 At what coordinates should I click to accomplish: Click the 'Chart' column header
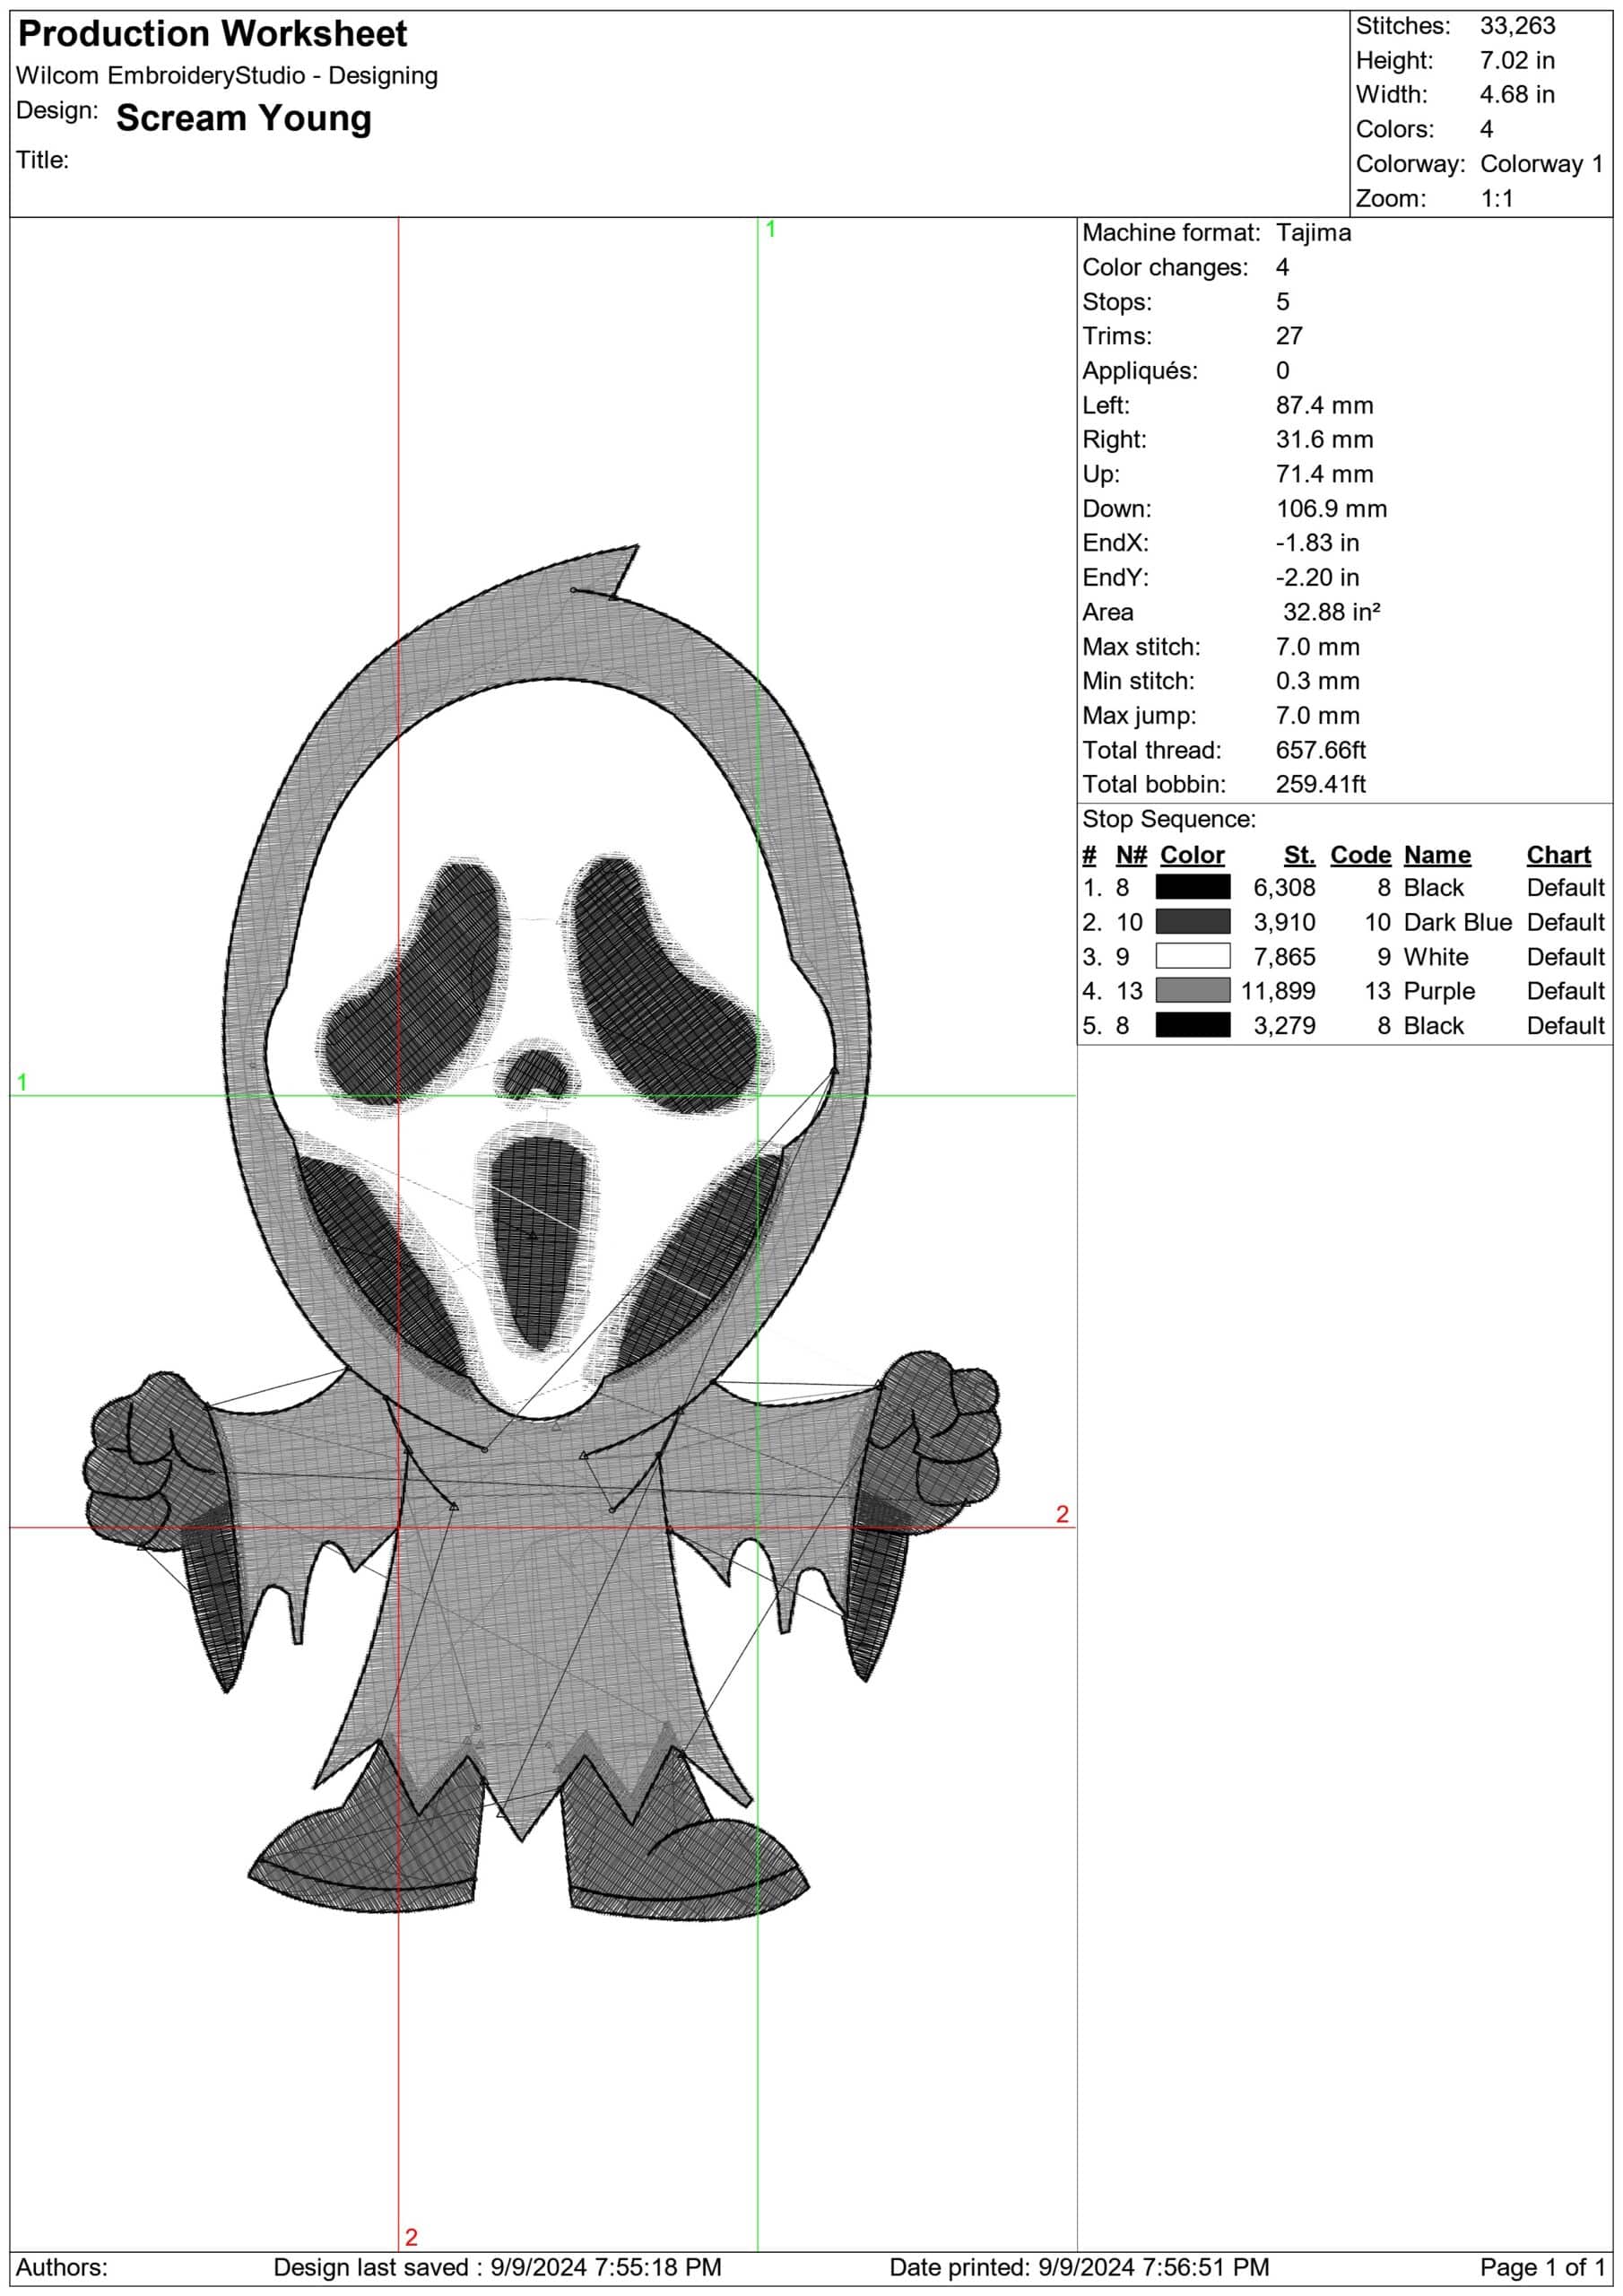tap(1558, 855)
